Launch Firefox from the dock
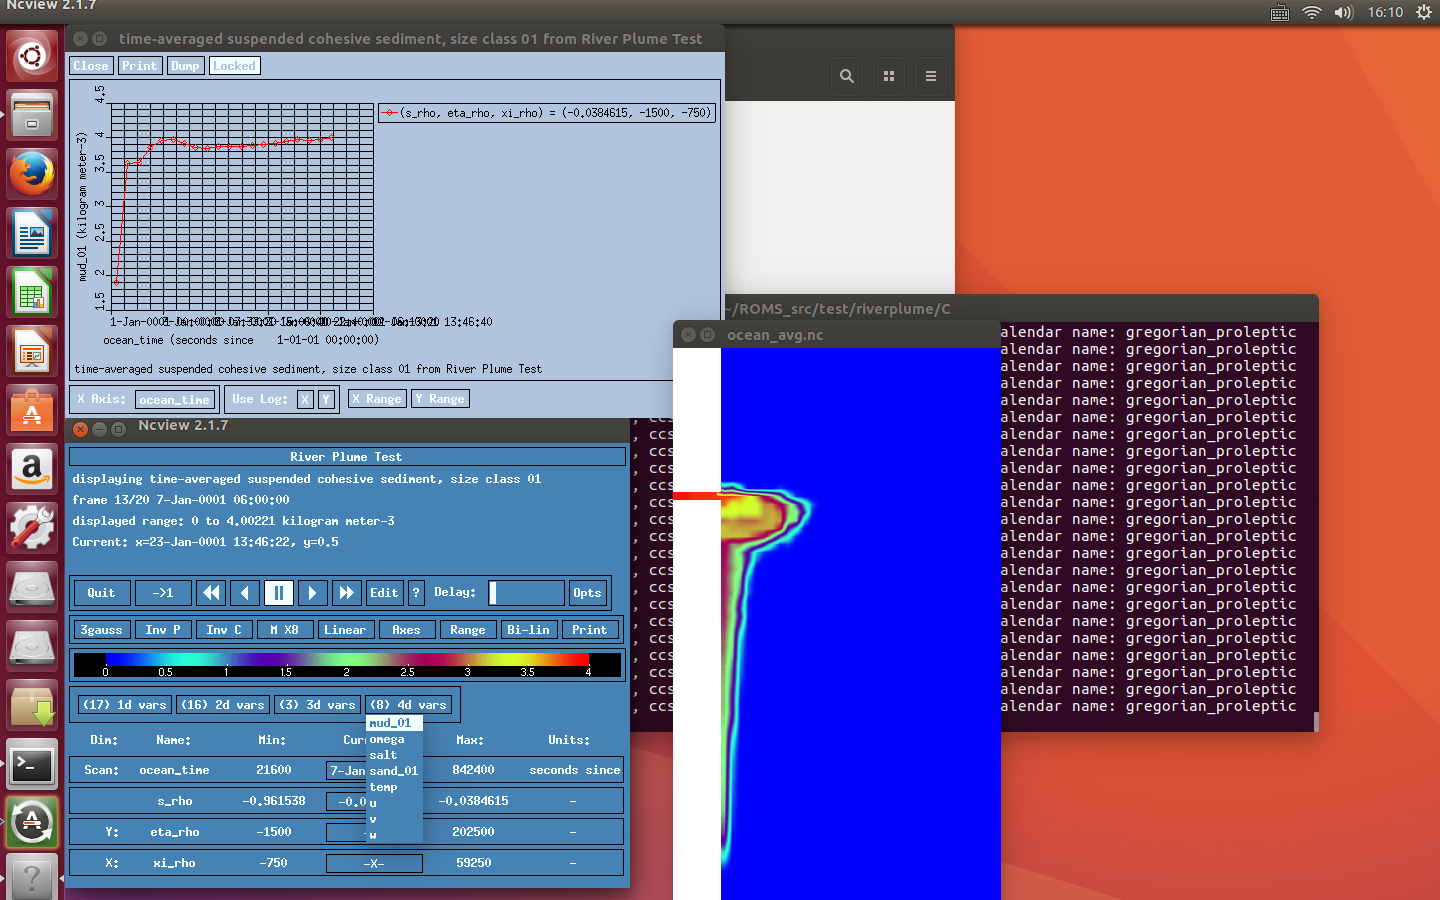1440x900 pixels. click(x=32, y=175)
